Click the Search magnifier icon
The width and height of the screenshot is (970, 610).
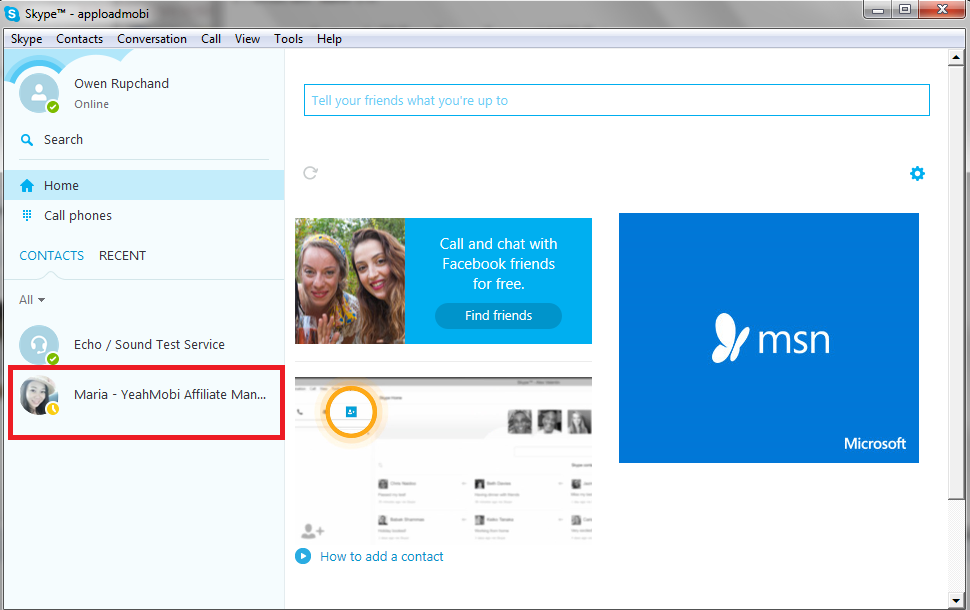pos(27,140)
